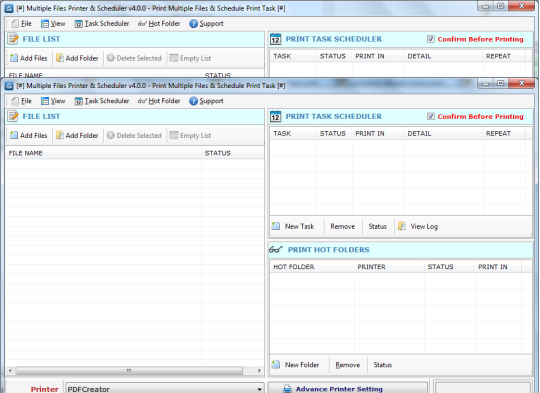Click the file list scroll left arrow
This screenshot has height=393, width=540.
point(10,371)
